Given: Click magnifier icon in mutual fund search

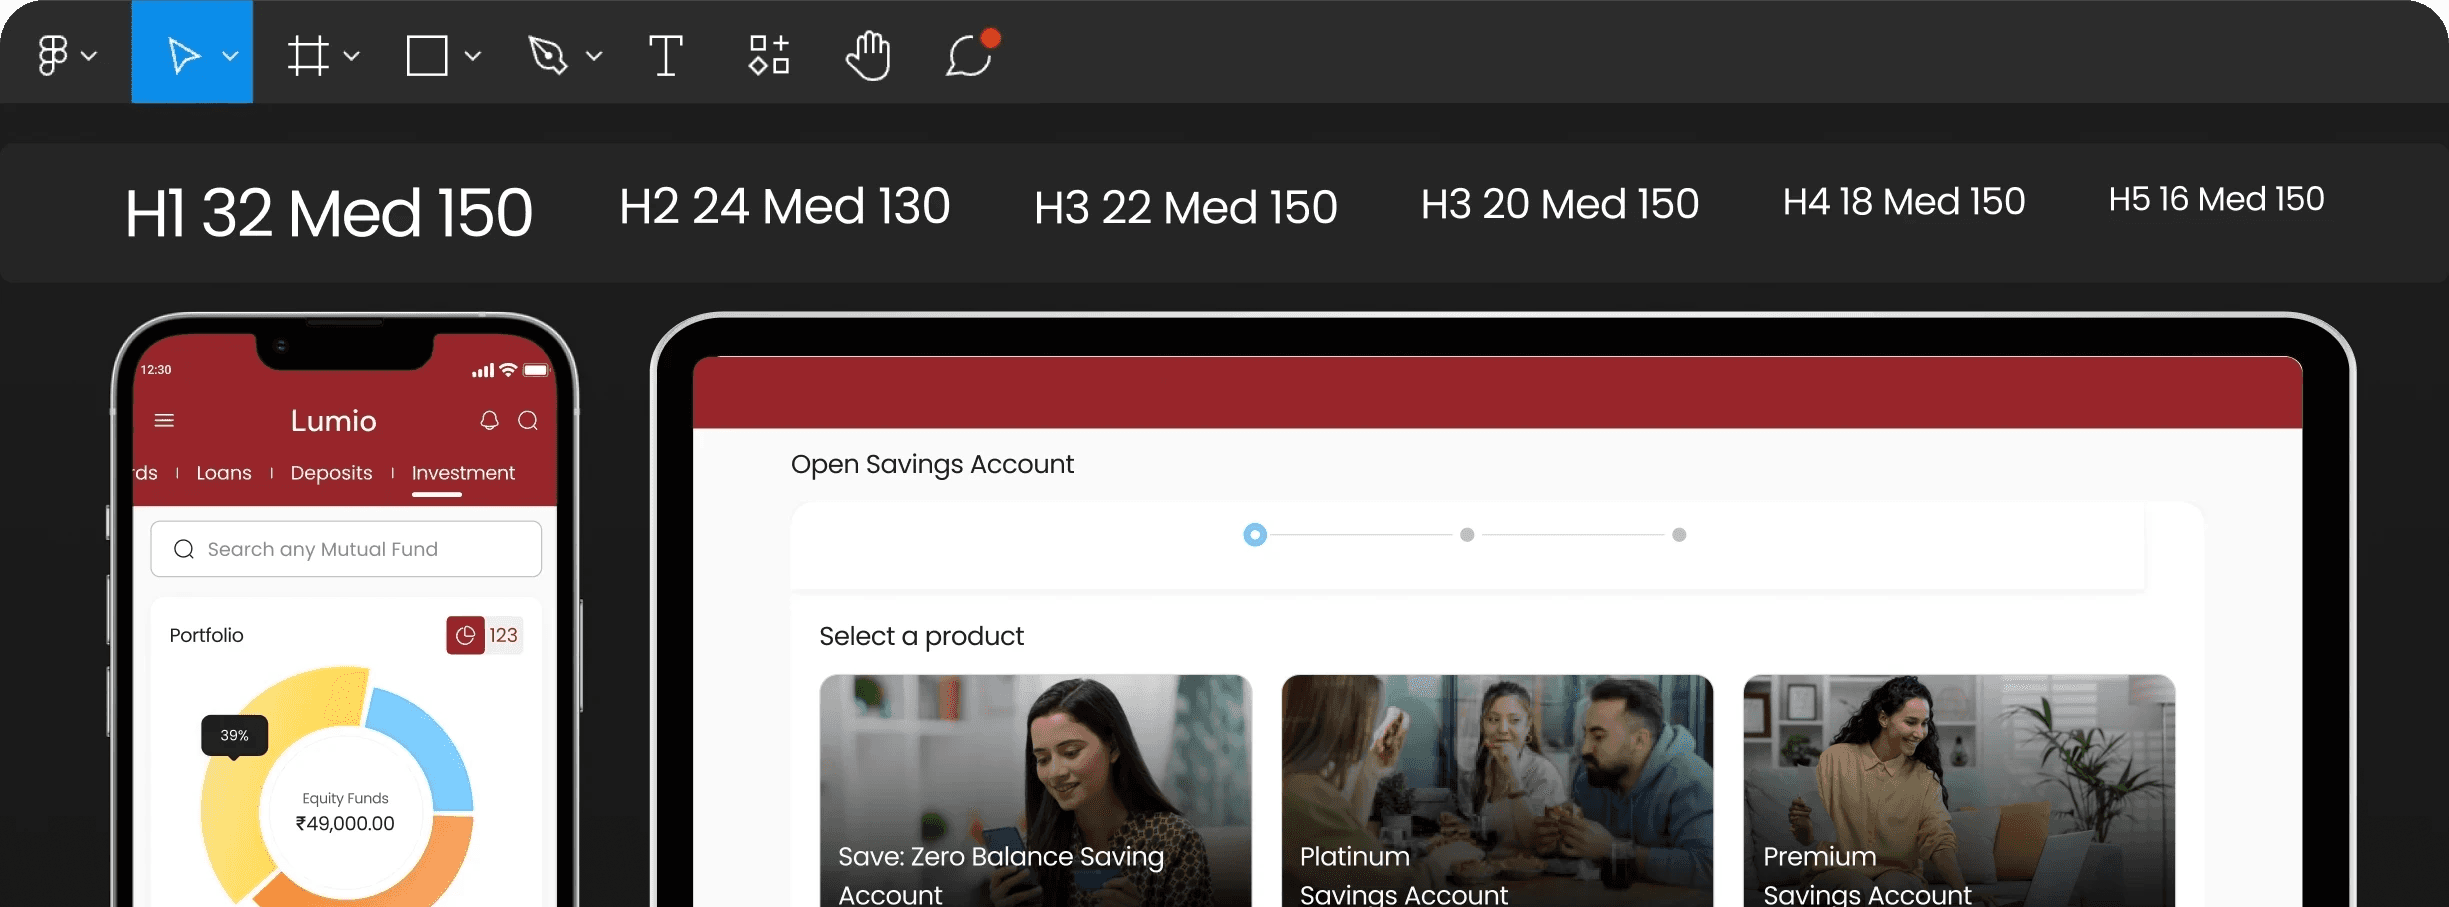Looking at the screenshot, I should [184, 549].
